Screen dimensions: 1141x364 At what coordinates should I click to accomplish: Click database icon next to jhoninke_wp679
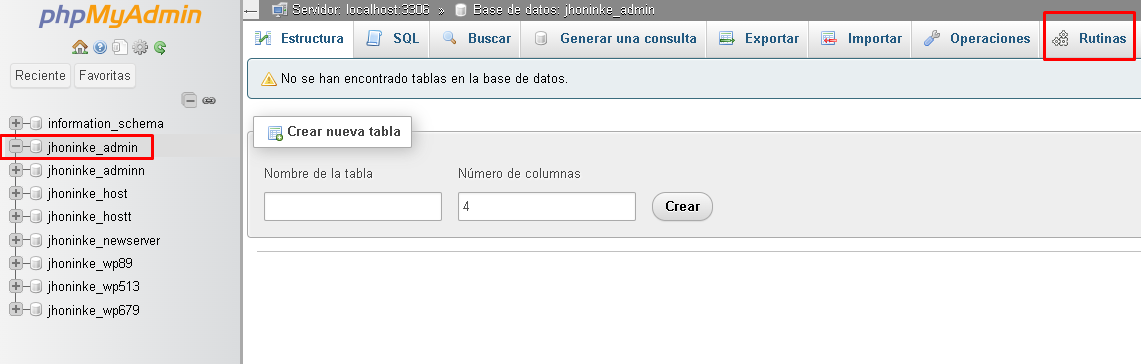tap(36, 310)
